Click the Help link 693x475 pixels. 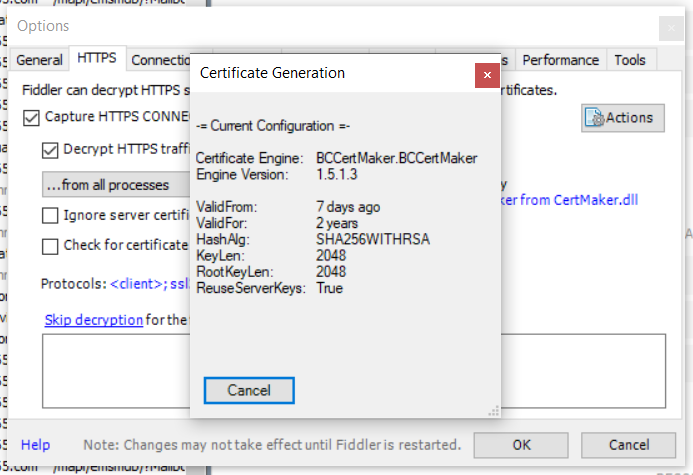coord(35,444)
